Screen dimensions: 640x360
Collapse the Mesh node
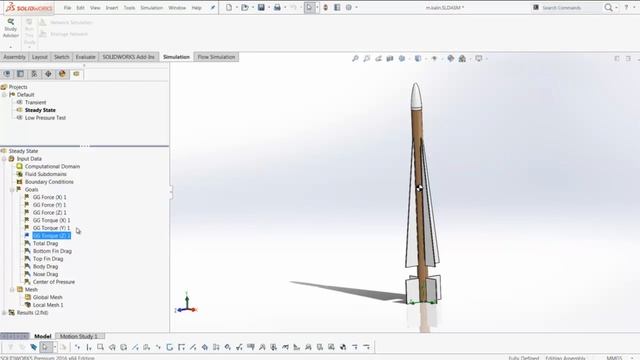pos(12,289)
